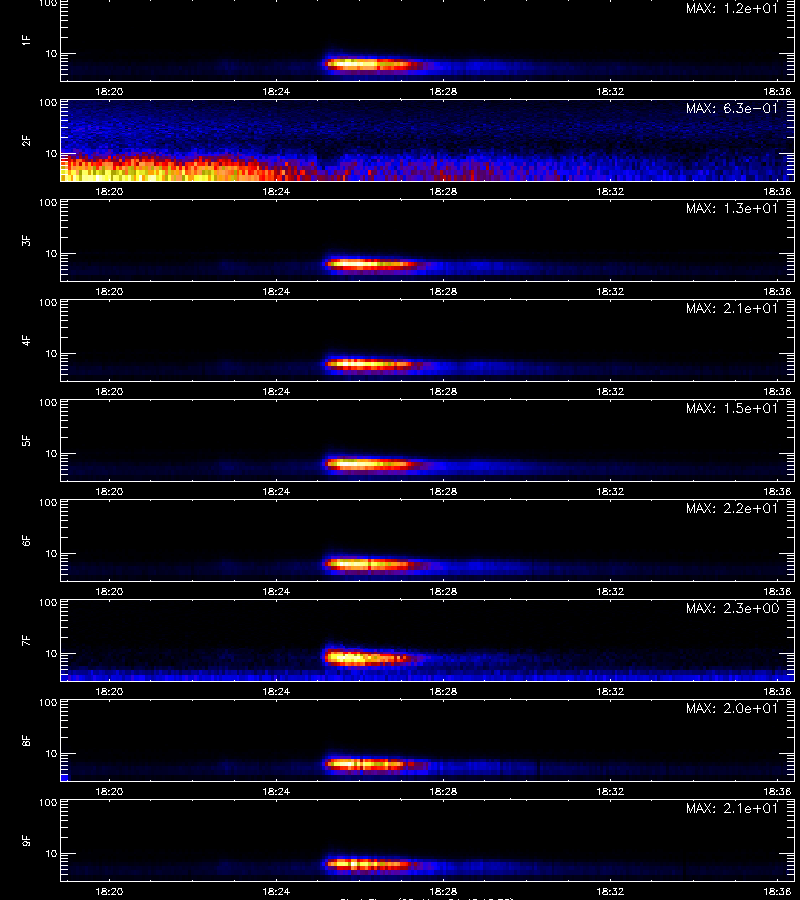Click the 18:20 time label under panel 1F

tap(109, 91)
